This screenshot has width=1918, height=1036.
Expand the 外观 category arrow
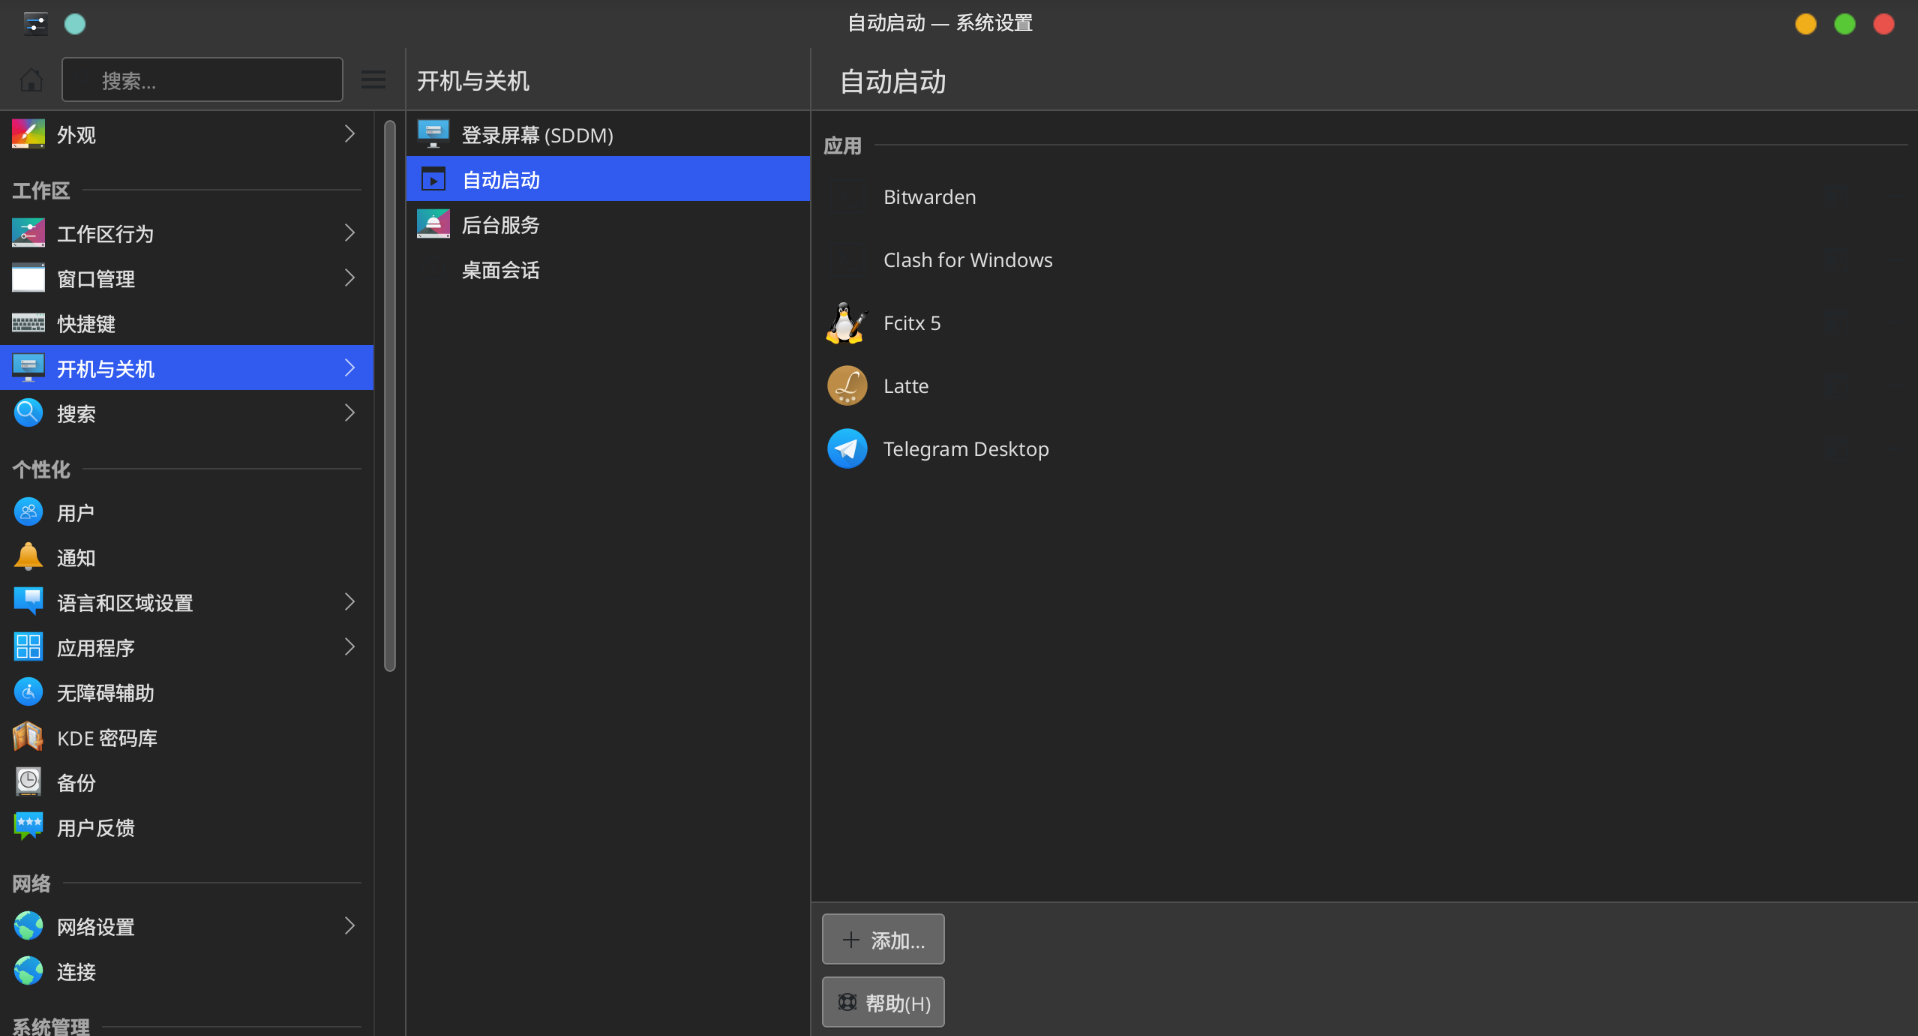pos(349,134)
